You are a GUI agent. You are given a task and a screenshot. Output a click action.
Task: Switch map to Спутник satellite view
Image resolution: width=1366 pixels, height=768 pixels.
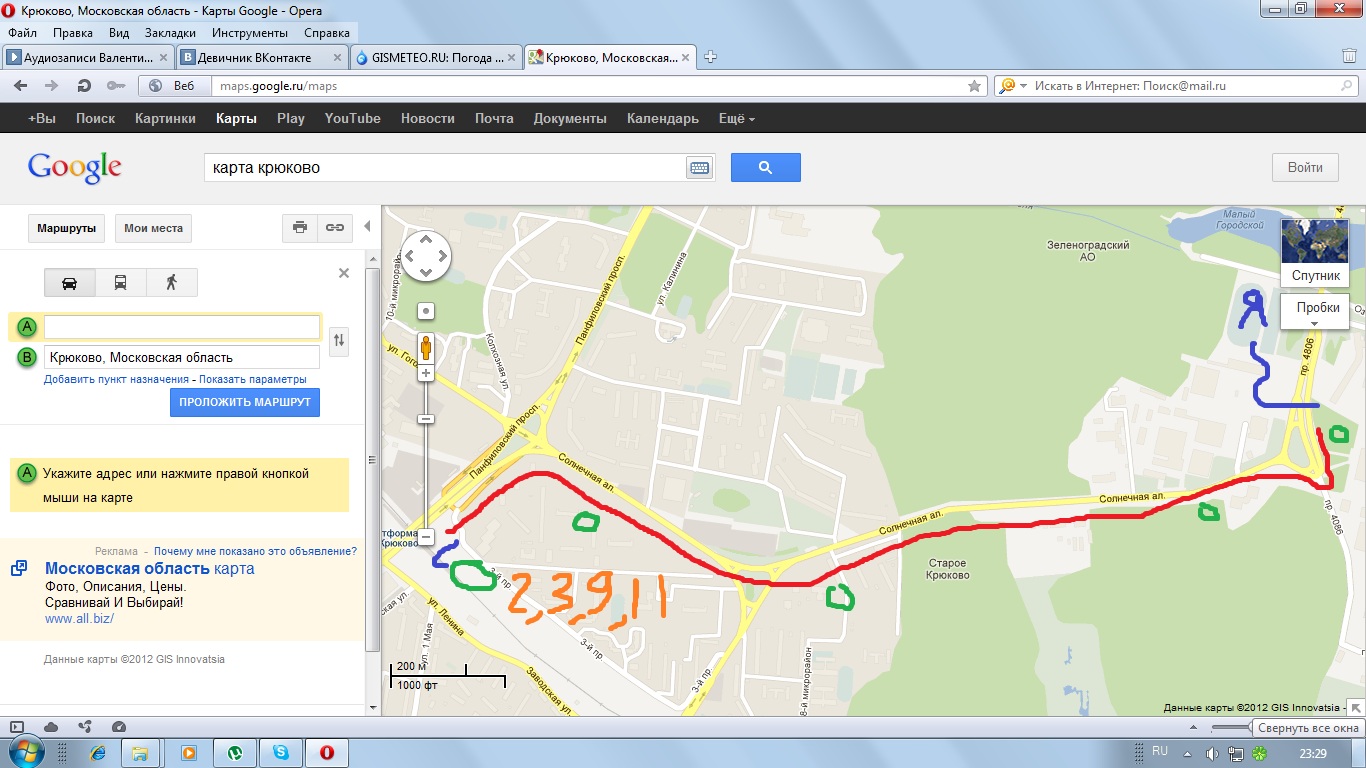[1315, 253]
